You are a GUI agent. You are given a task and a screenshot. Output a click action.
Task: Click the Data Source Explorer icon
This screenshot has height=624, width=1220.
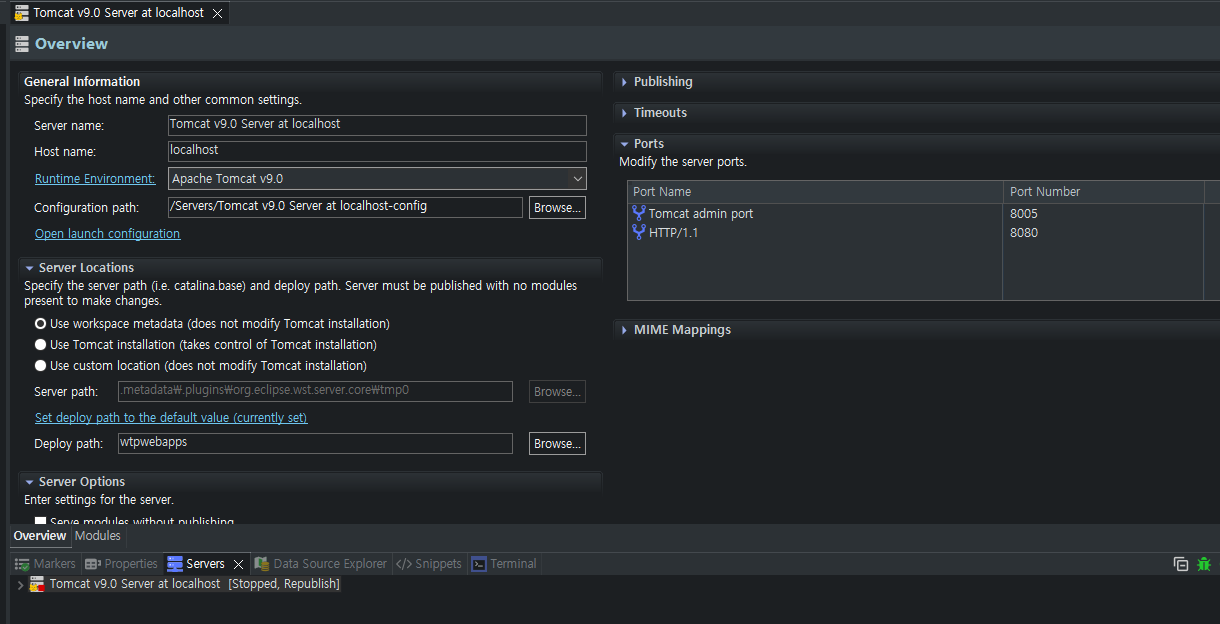coord(262,564)
